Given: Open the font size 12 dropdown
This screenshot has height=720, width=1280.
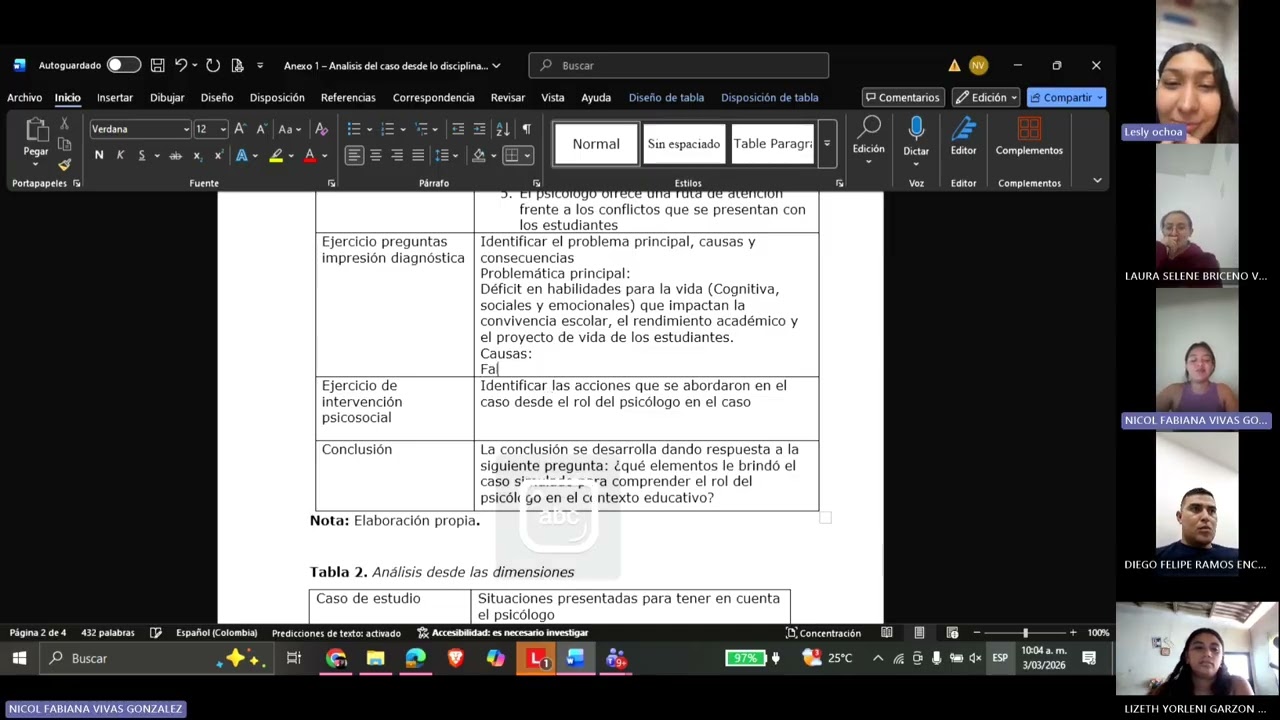Looking at the screenshot, I should point(223,129).
